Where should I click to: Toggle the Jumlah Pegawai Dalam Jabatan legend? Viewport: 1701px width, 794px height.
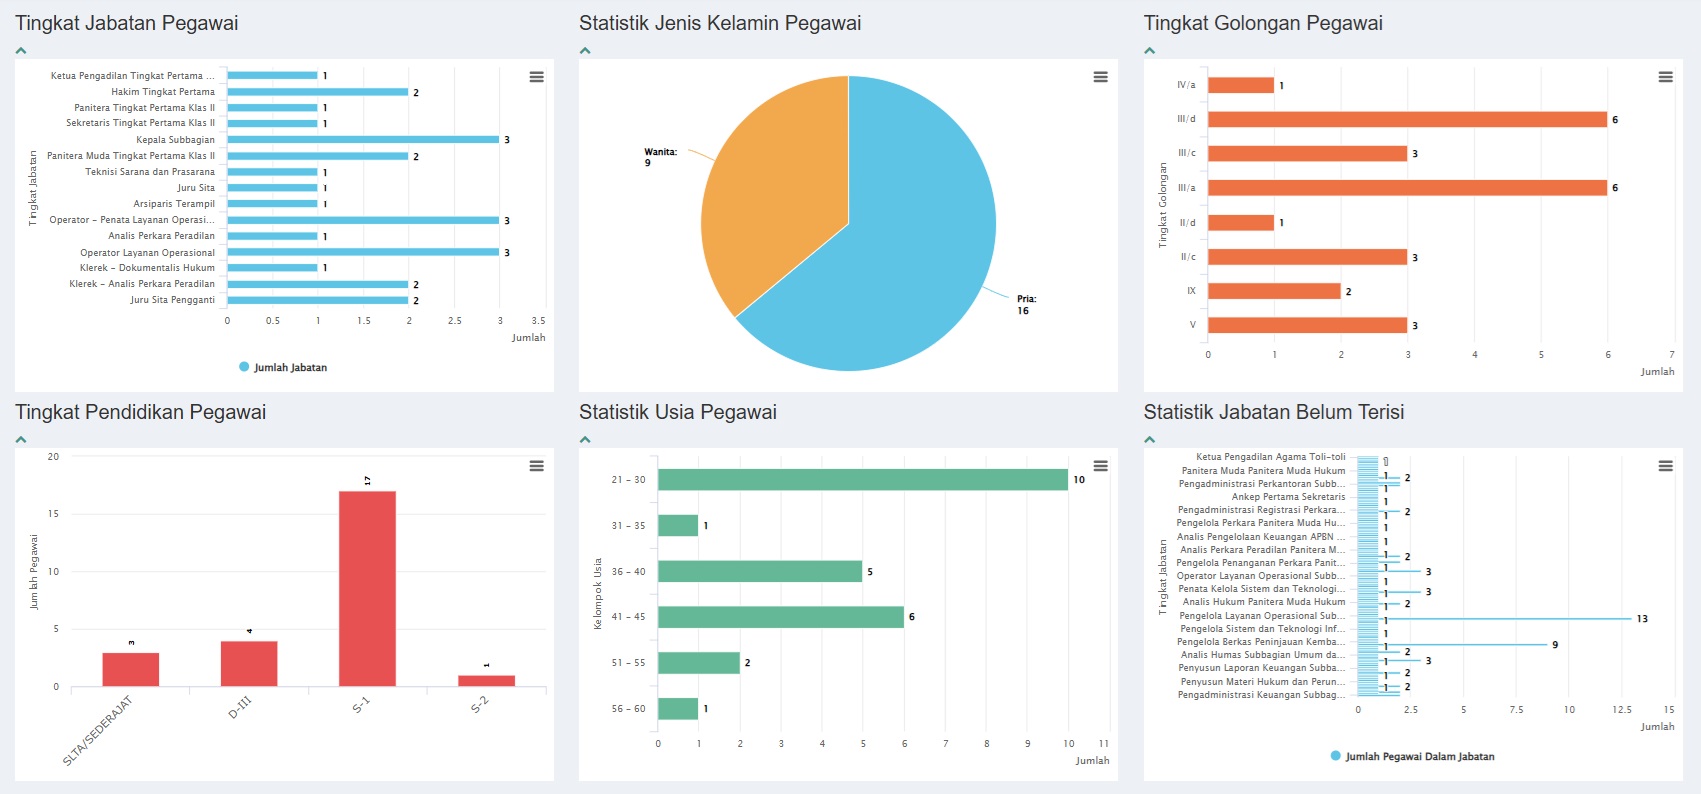[1412, 756]
